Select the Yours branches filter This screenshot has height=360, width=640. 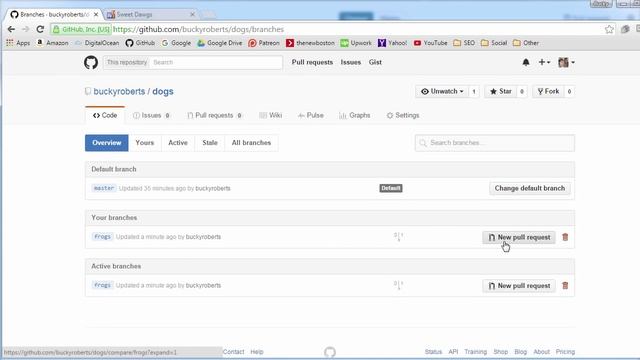coord(145,143)
